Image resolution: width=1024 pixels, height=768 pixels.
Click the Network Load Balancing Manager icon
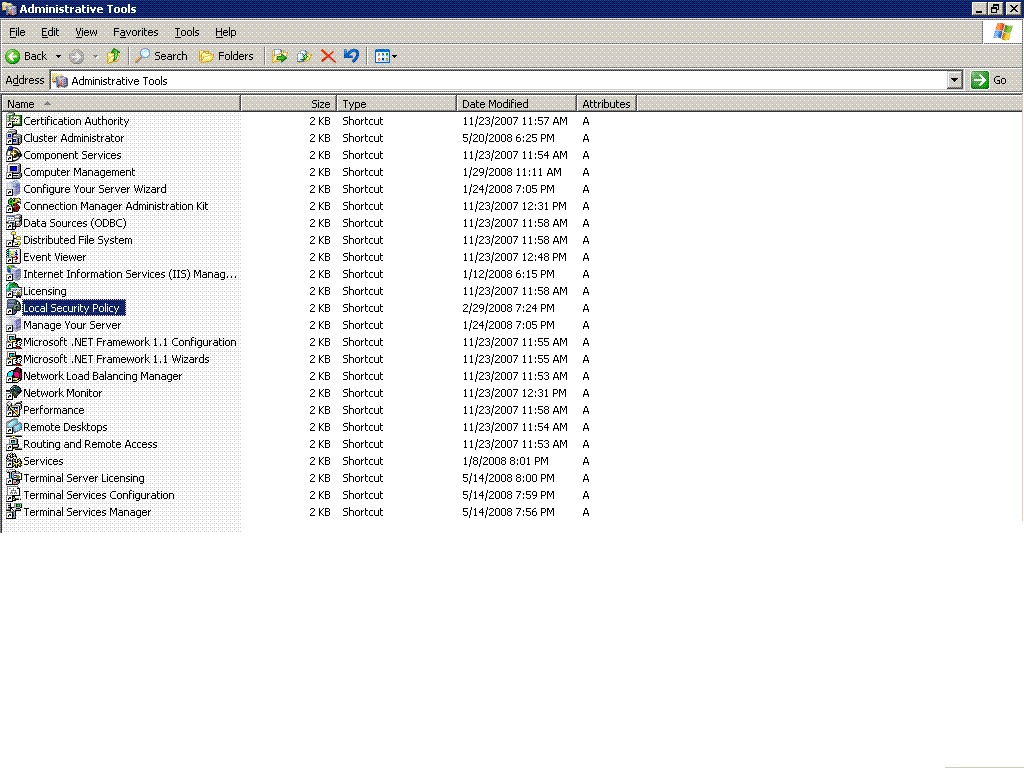[14, 376]
